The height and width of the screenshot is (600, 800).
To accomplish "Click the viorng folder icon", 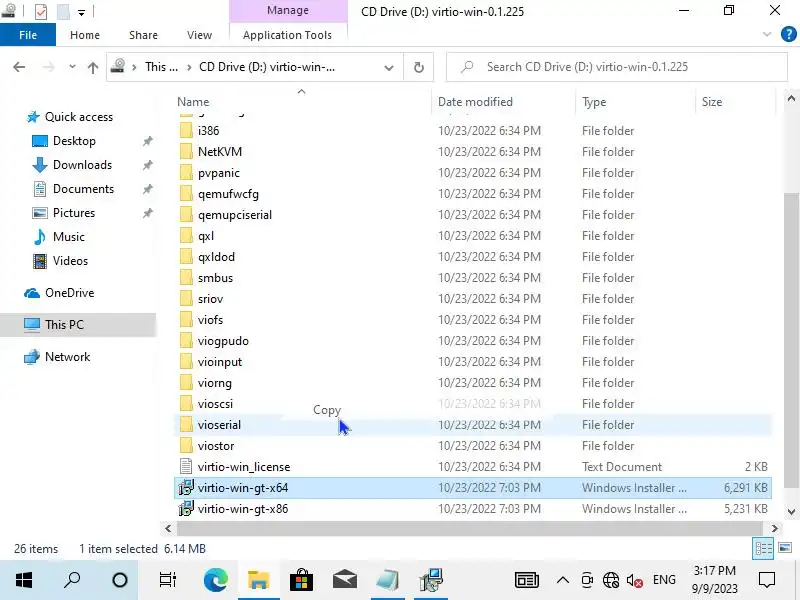I will coord(186,383).
